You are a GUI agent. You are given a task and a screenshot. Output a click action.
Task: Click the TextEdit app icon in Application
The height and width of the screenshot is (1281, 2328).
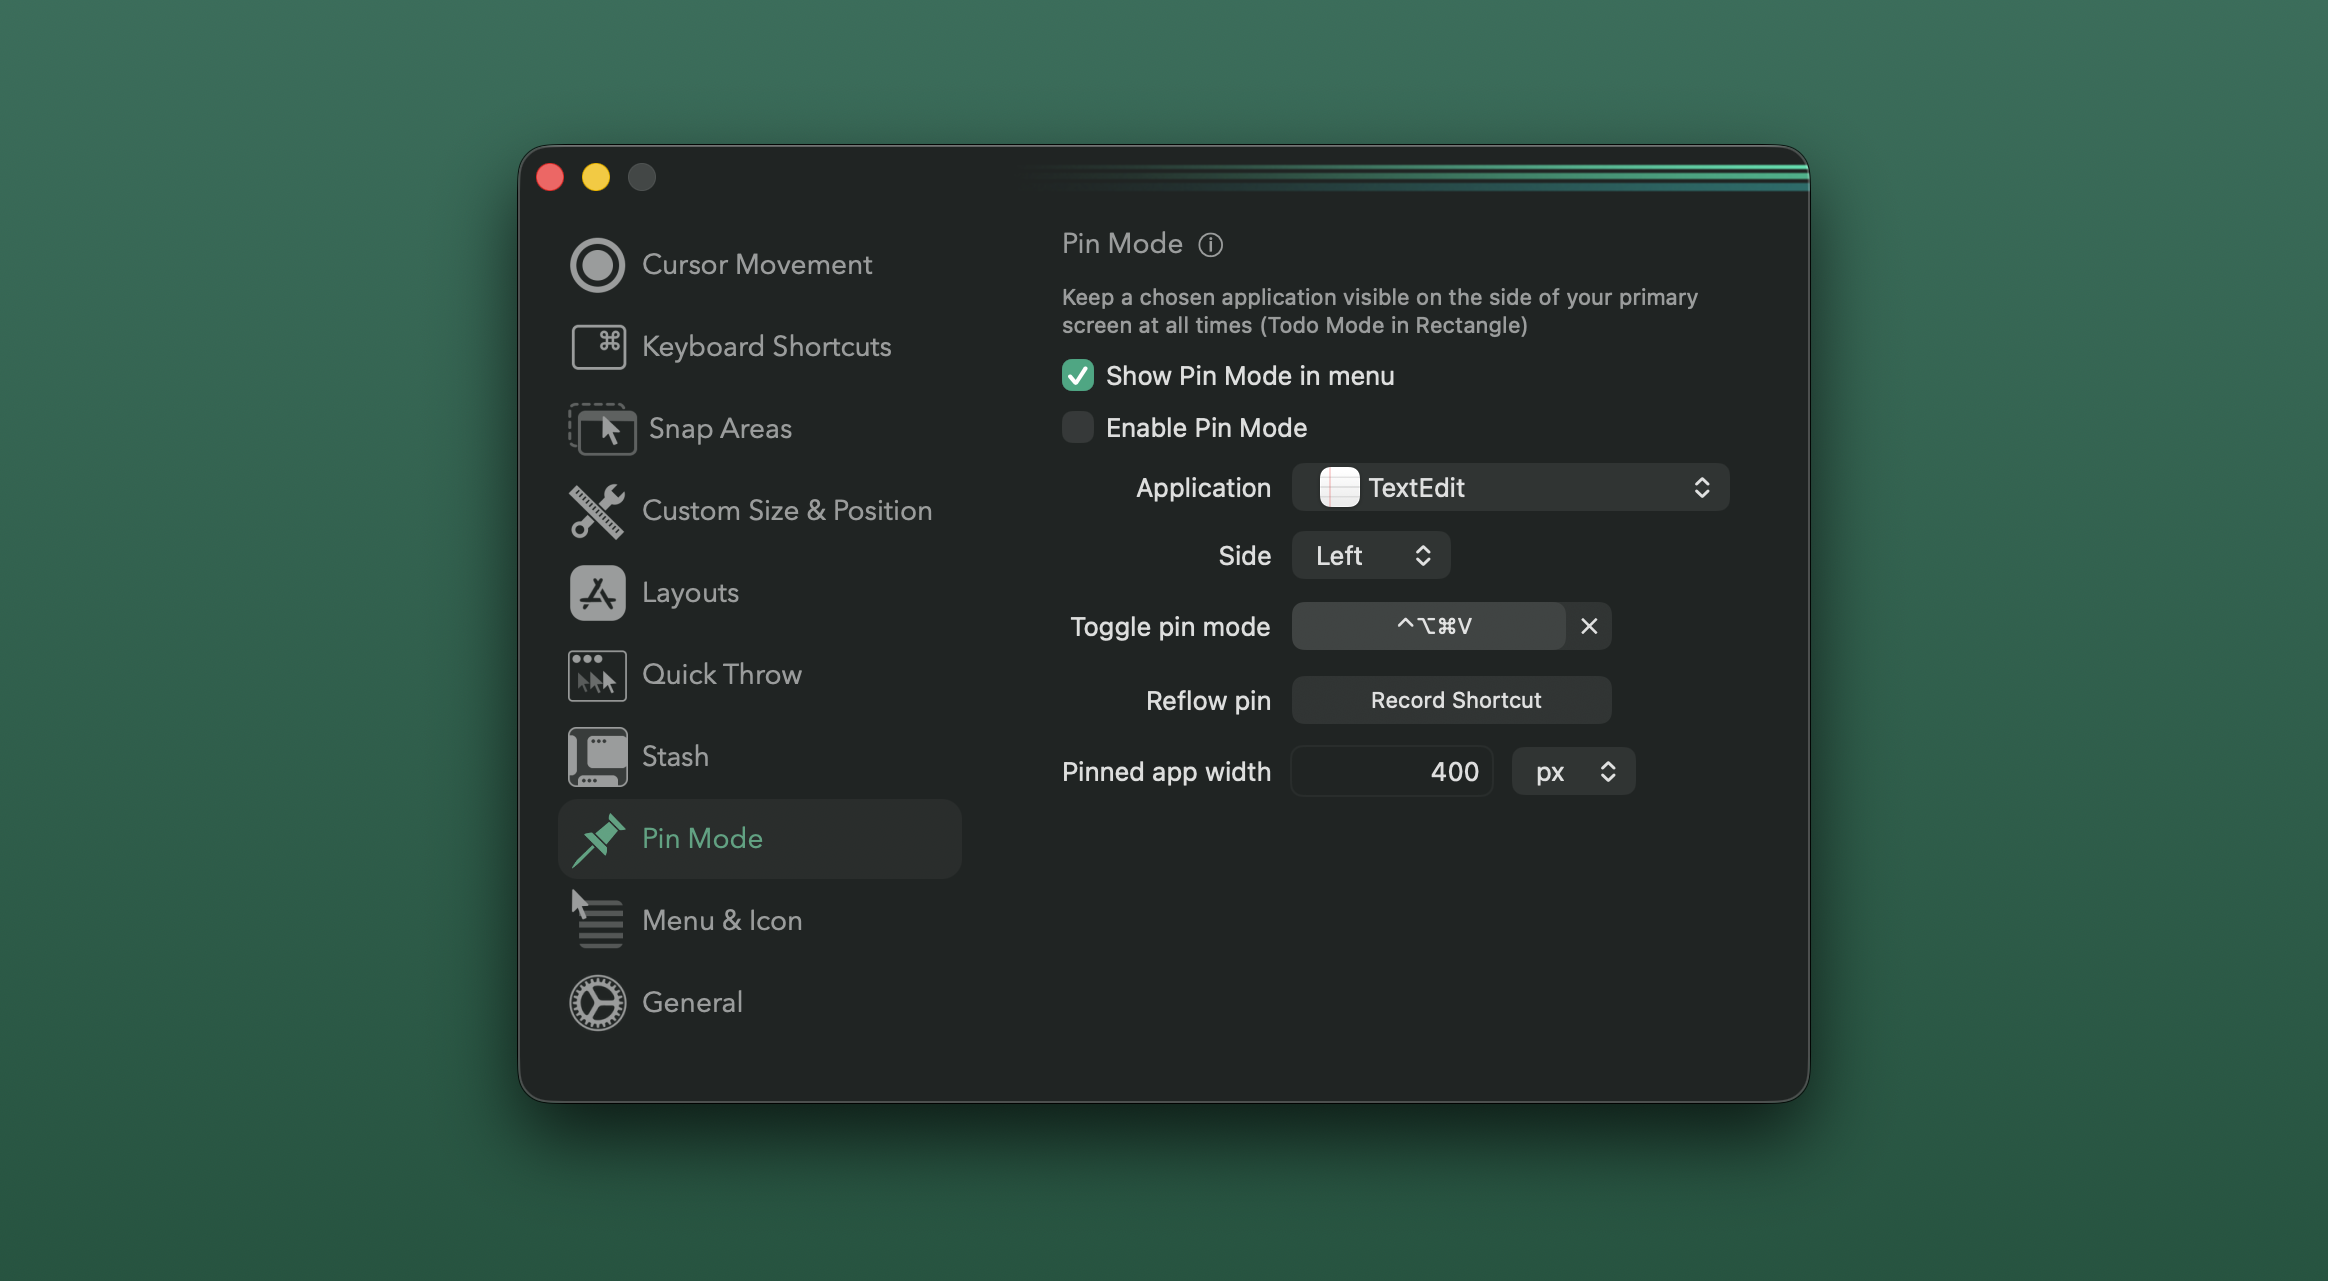1339,487
